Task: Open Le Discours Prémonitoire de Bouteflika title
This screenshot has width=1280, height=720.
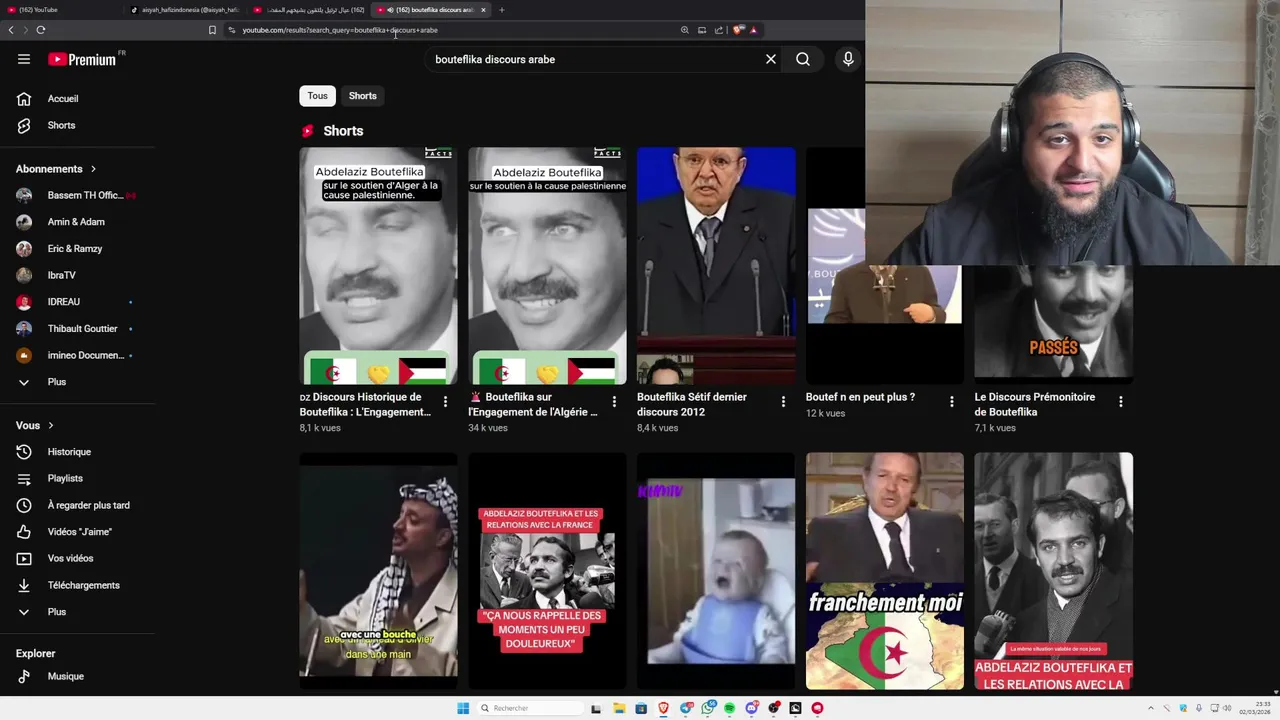Action: pyautogui.click(x=1035, y=404)
